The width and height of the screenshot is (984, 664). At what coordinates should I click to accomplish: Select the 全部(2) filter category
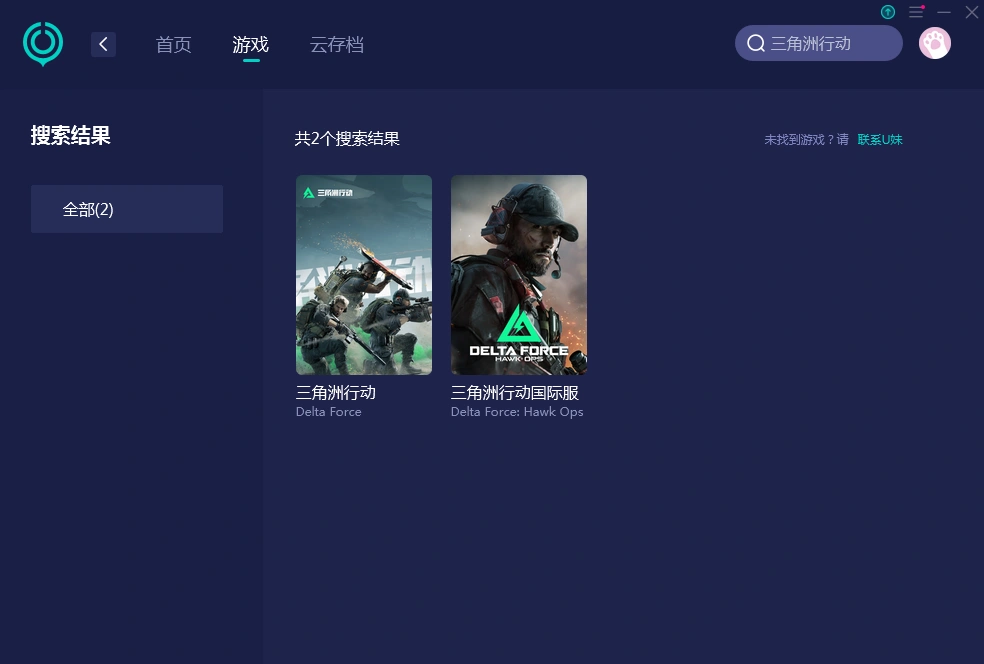(x=127, y=209)
